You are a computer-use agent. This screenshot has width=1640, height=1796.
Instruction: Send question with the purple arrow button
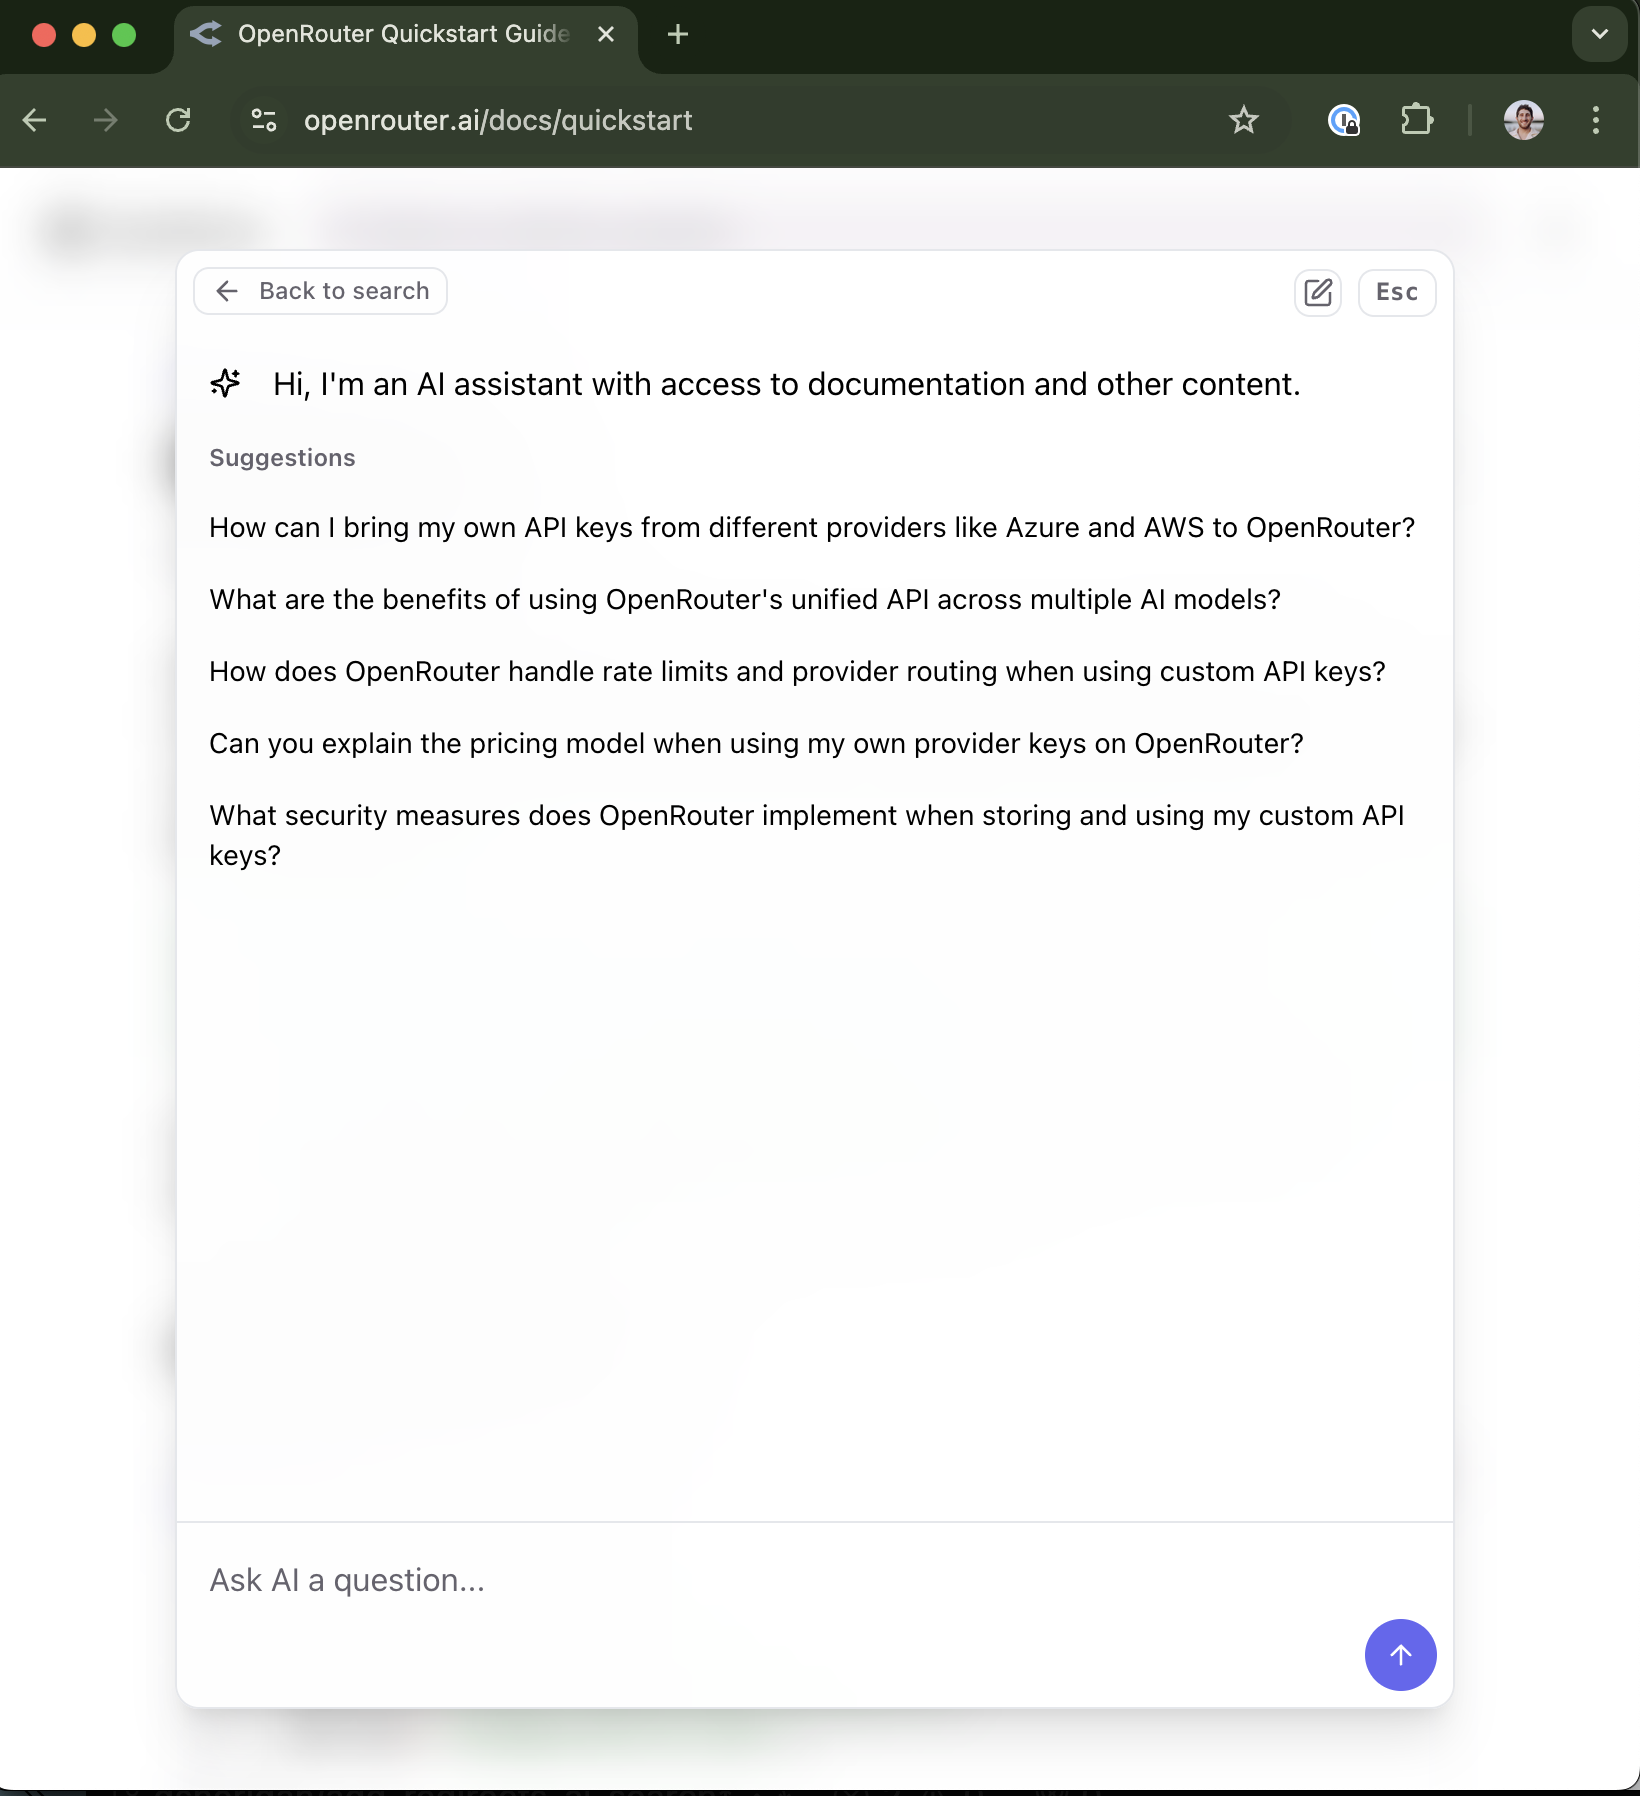[x=1400, y=1655]
